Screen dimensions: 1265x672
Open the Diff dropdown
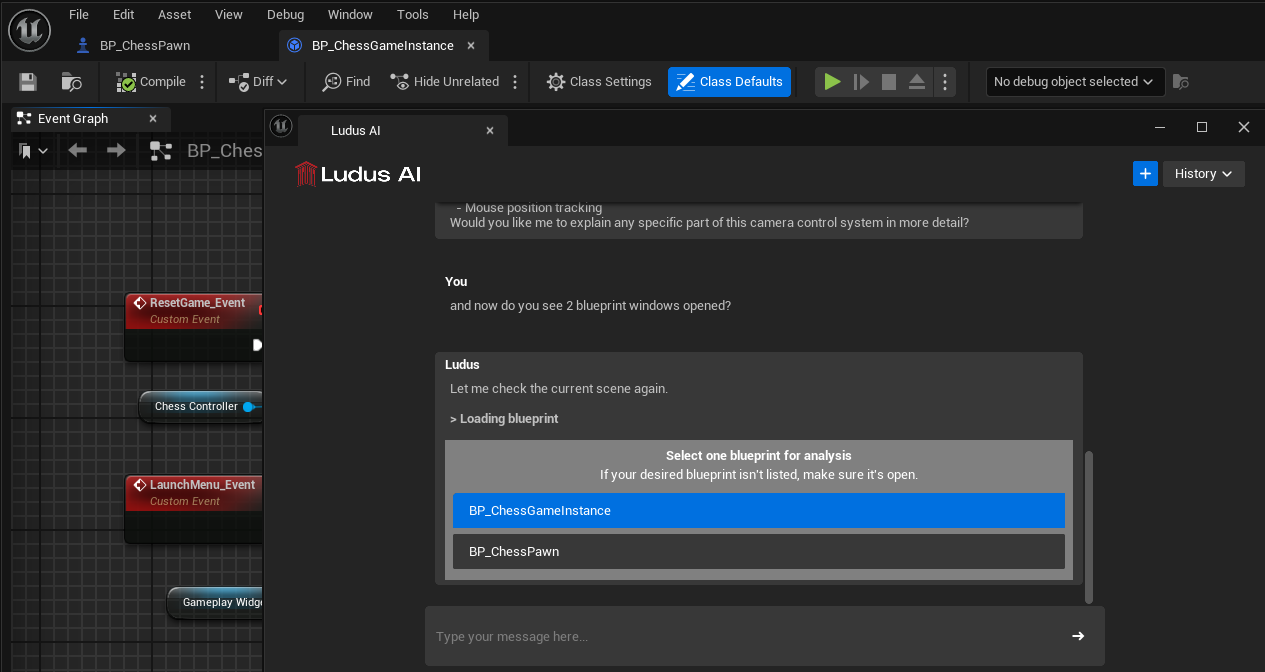pyautogui.click(x=258, y=82)
